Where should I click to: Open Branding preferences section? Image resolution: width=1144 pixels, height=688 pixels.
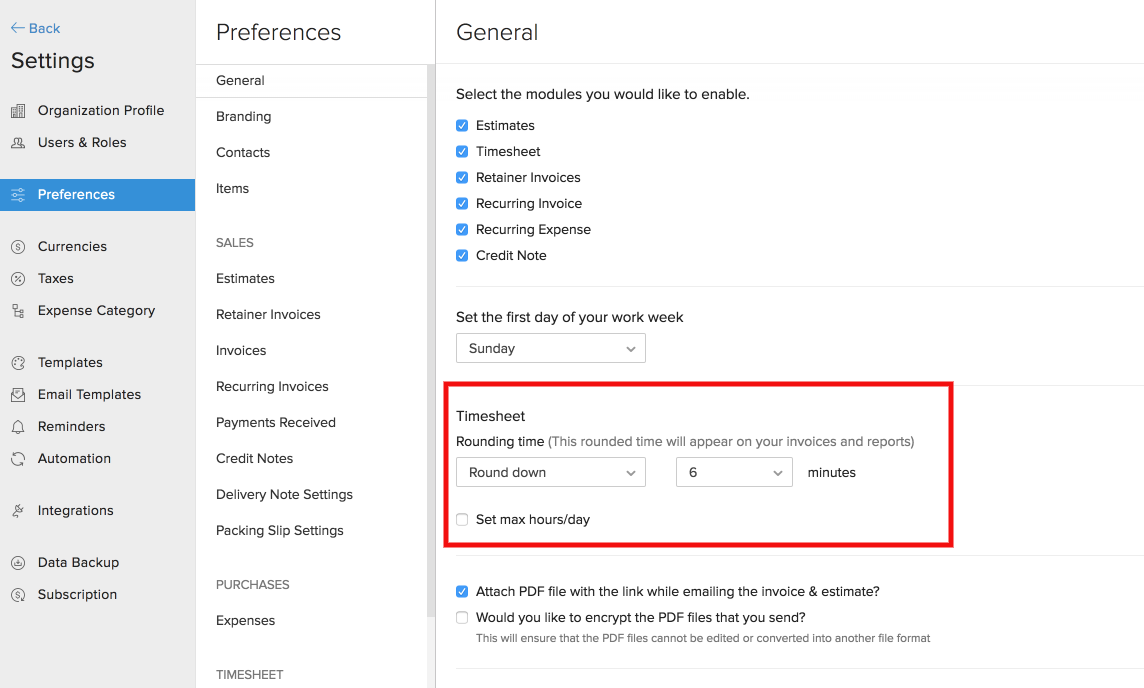[244, 117]
